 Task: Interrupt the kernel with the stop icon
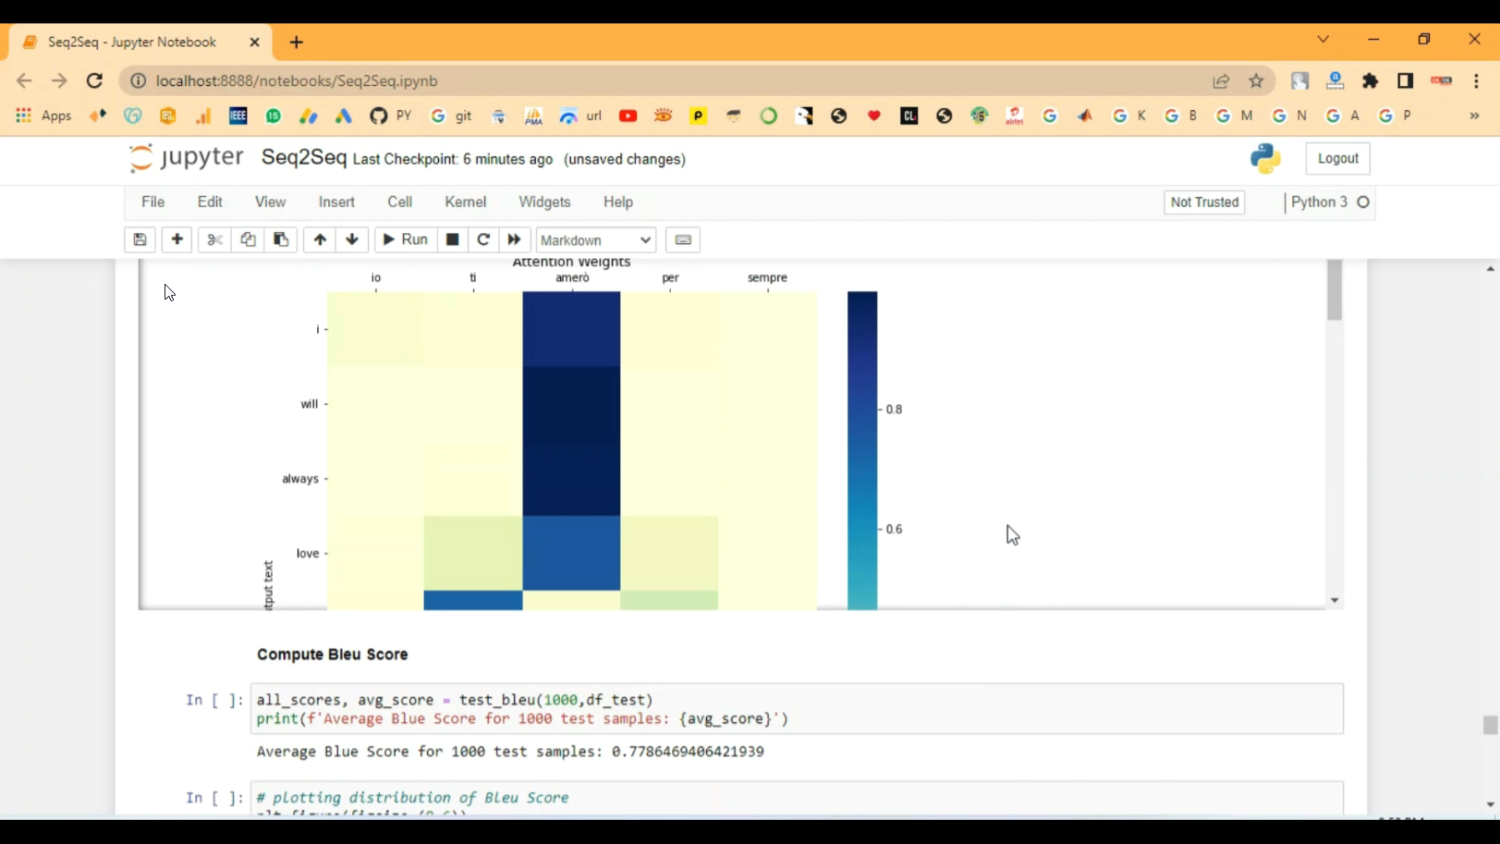click(452, 240)
